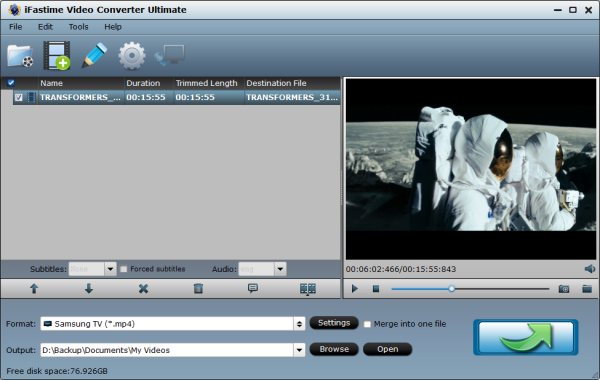Screen dimensions: 600x380
Task: Open the Format selector arrows
Action: [299, 324]
